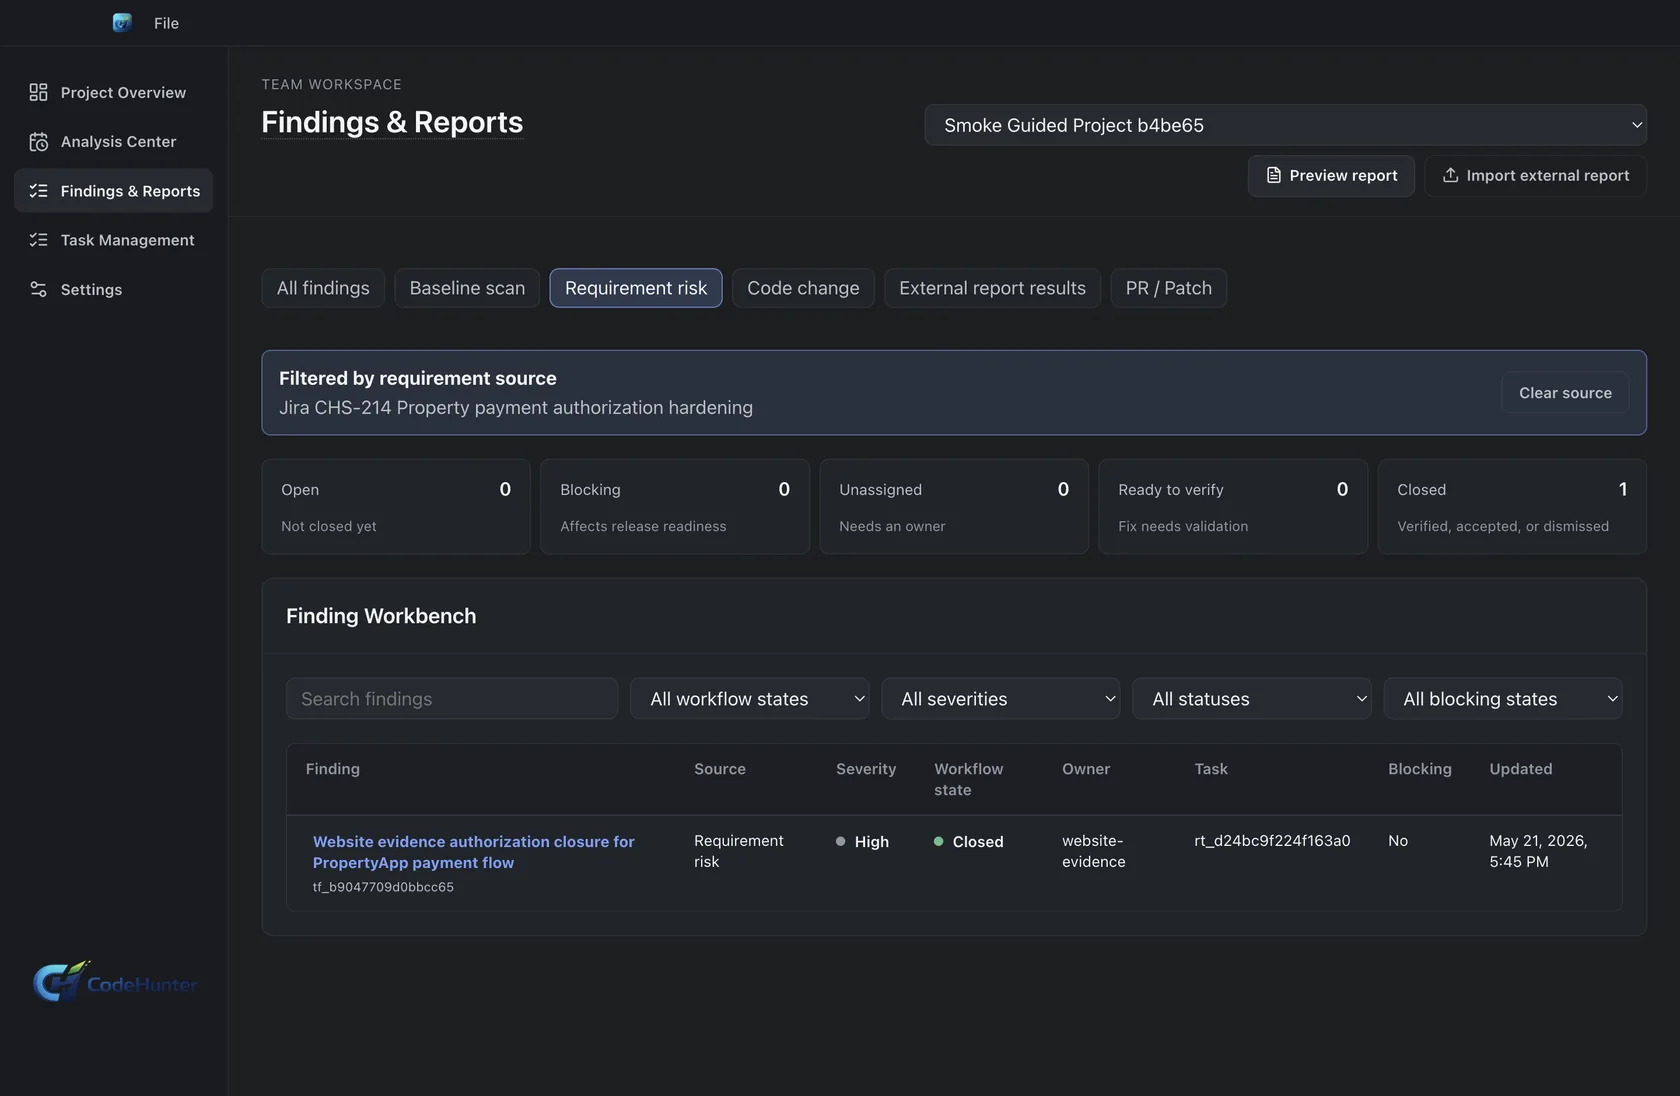Switch to the Baseline scan tab

(467, 288)
